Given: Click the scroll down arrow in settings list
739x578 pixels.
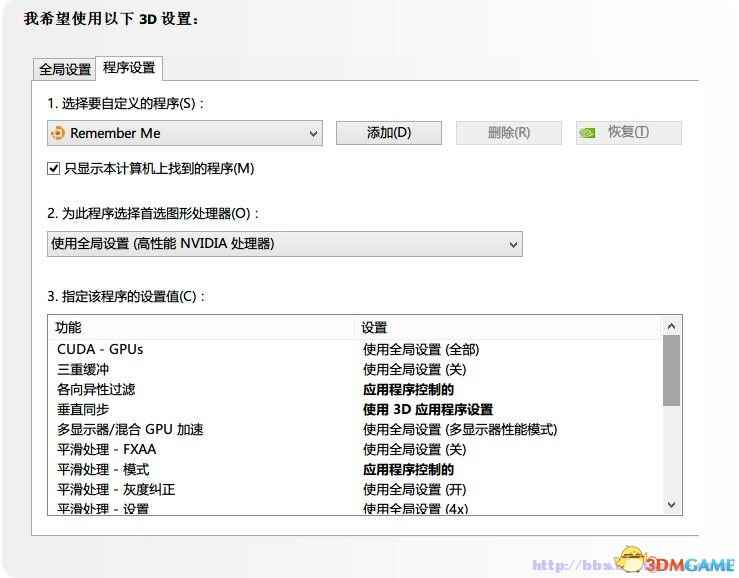Looking at the screenshot, I should pyautogui.click(x=671, y=505).
